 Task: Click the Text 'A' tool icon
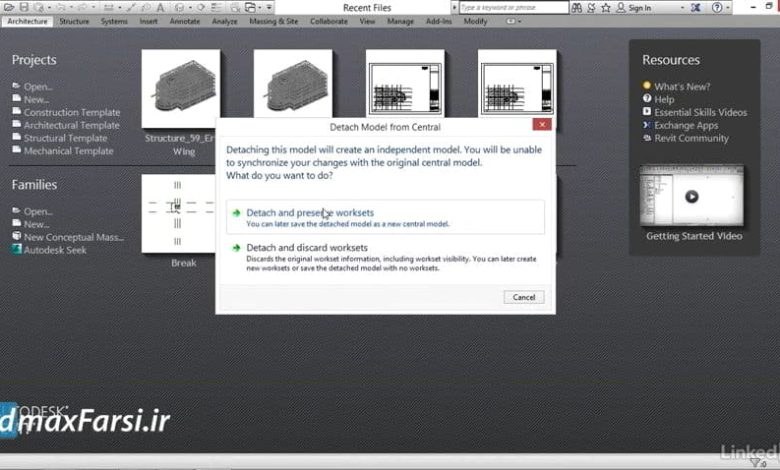click(160, 8)
